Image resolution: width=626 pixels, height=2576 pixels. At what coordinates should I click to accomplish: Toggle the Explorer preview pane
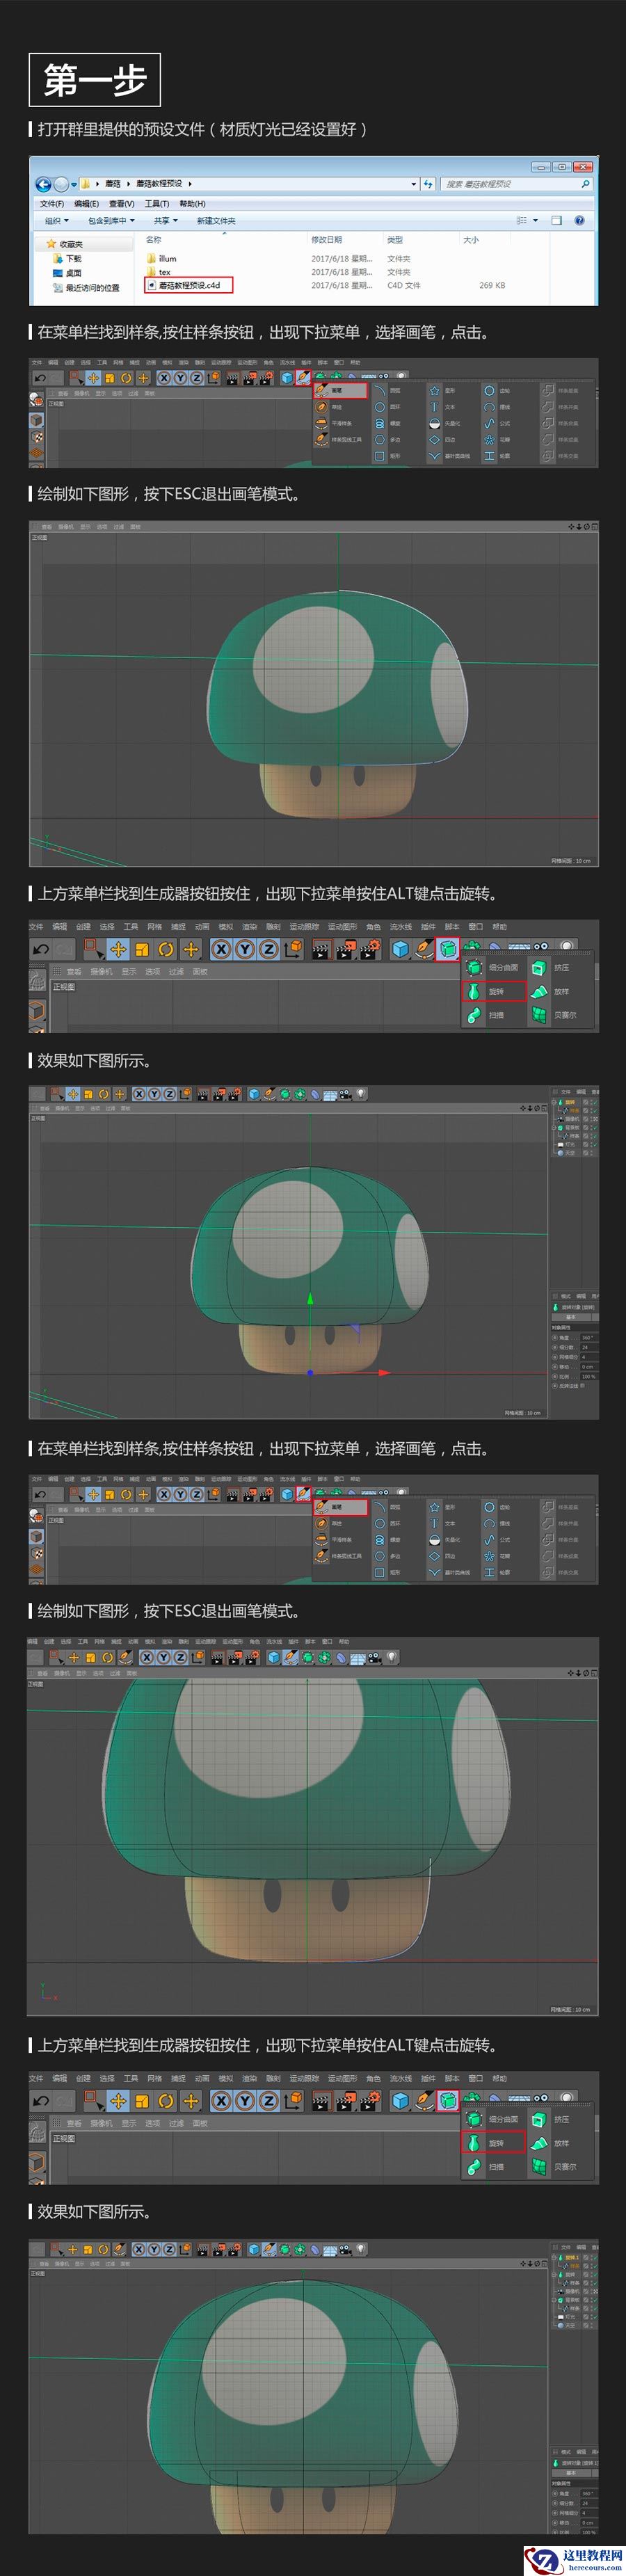[557, 221]
